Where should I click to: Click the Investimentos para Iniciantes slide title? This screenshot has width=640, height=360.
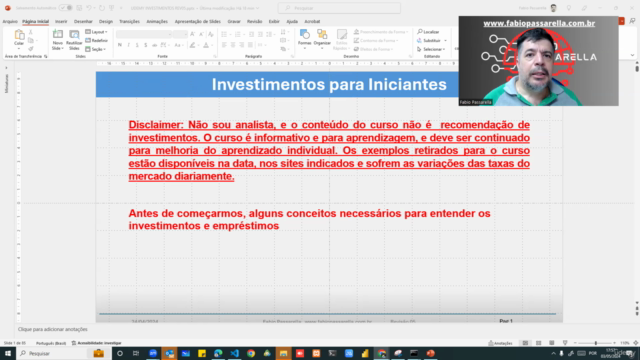tap(329, 84)
